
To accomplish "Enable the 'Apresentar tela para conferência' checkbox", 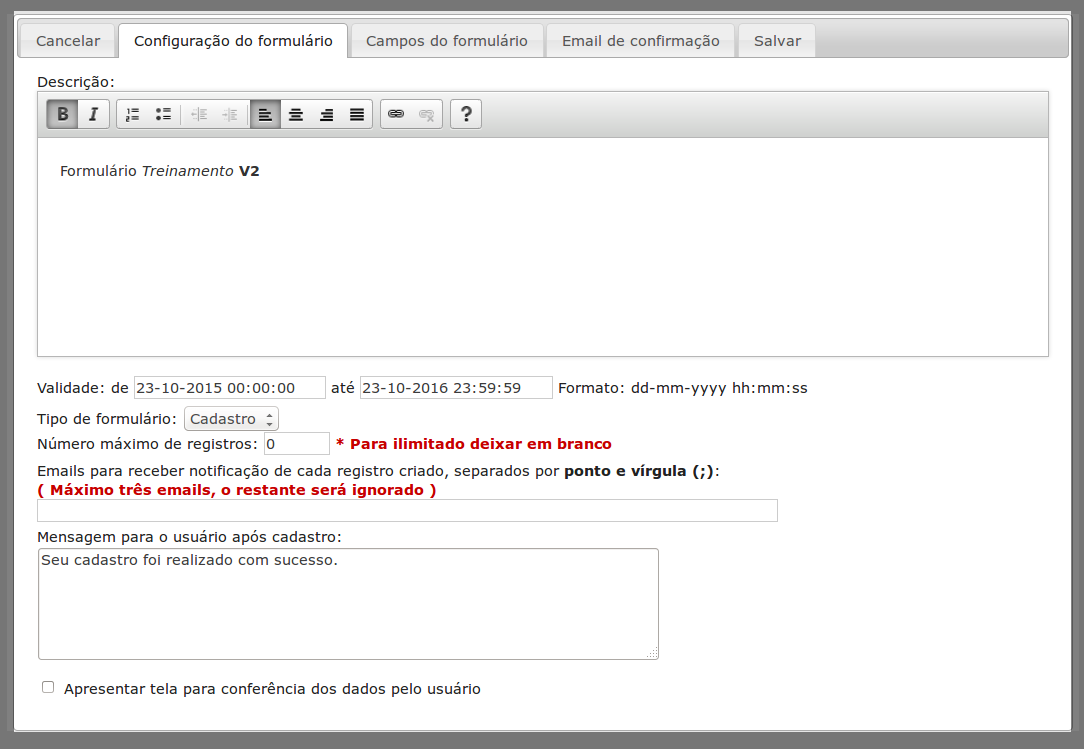I will 48,688.
